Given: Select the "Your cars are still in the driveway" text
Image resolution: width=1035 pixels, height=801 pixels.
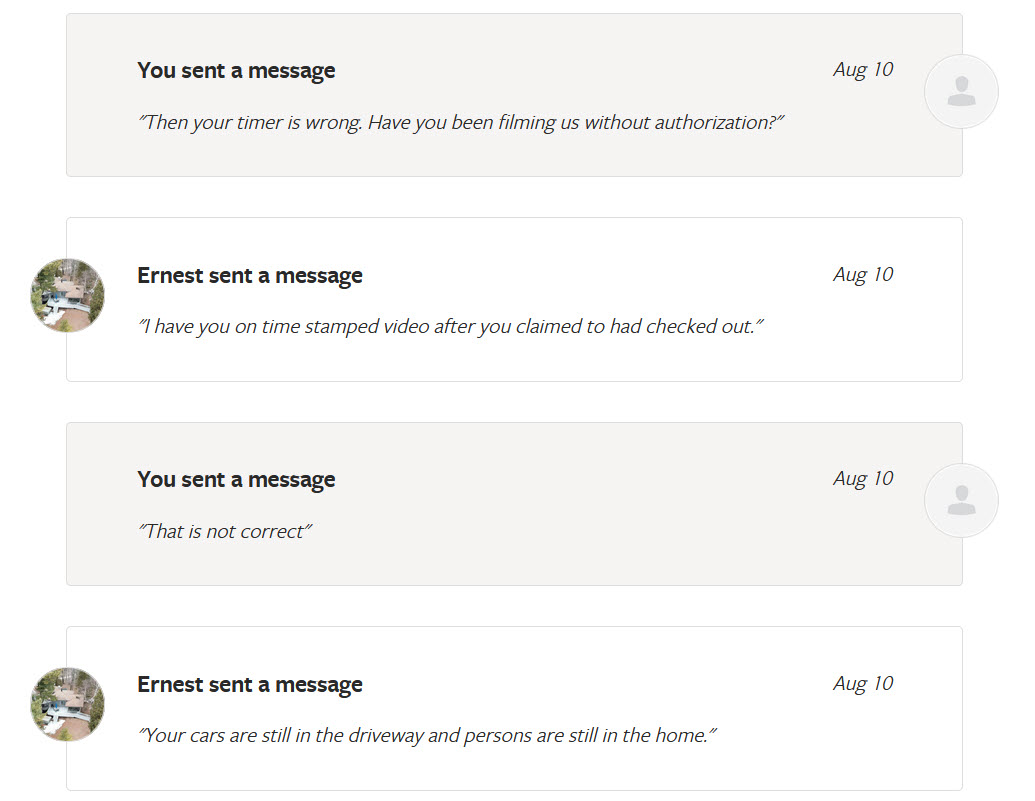Looking at the screenshot, I should click(428, 736).
